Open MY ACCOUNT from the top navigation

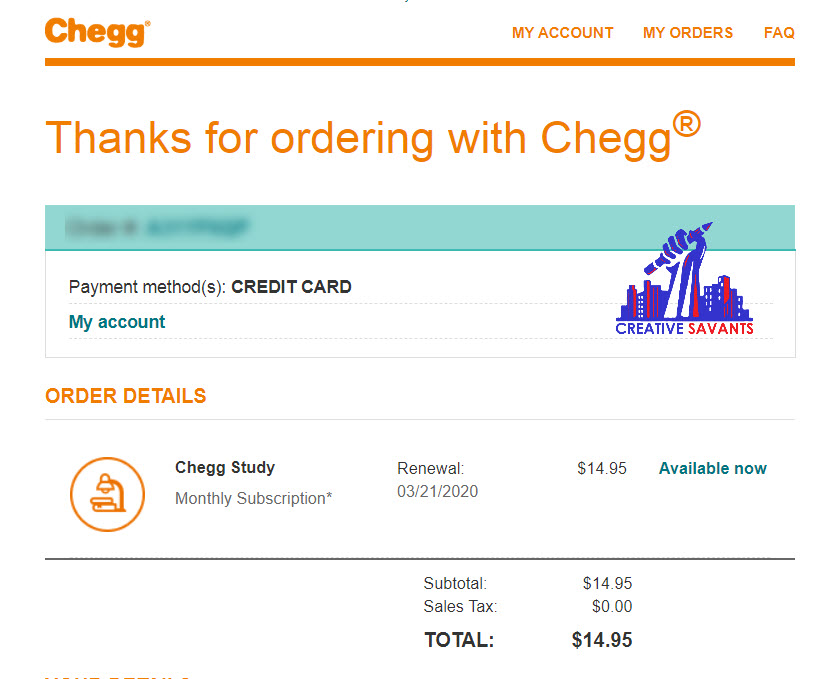562,32
